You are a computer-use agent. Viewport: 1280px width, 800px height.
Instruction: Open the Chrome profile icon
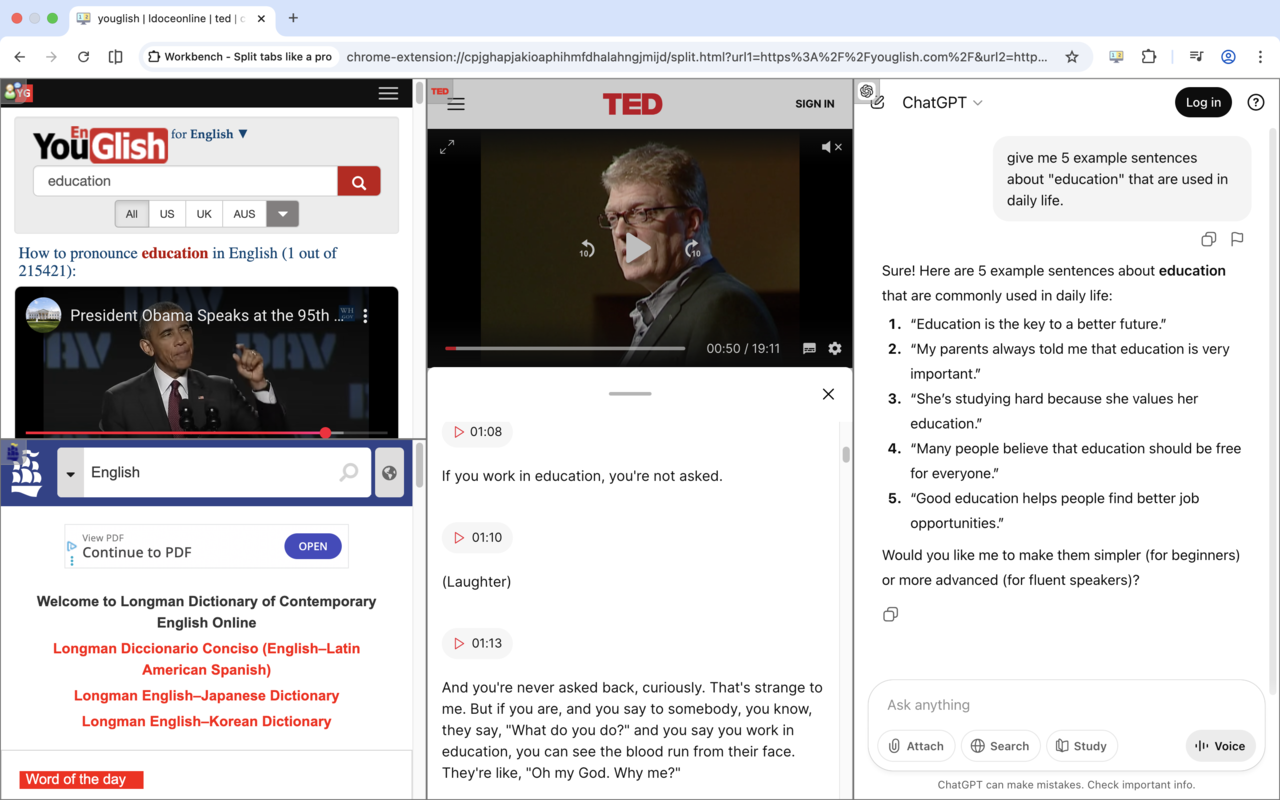(1228, 57)
